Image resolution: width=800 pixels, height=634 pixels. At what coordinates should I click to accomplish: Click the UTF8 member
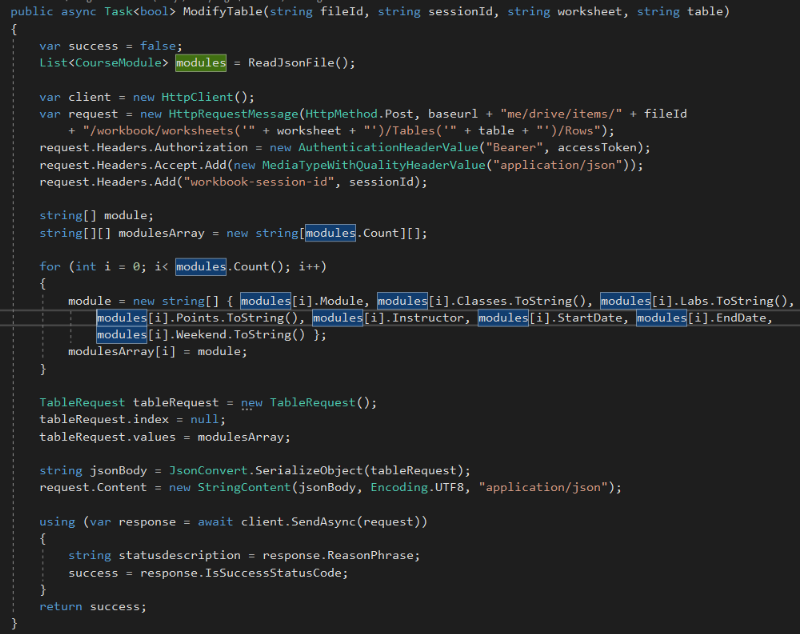coord(449,487)
